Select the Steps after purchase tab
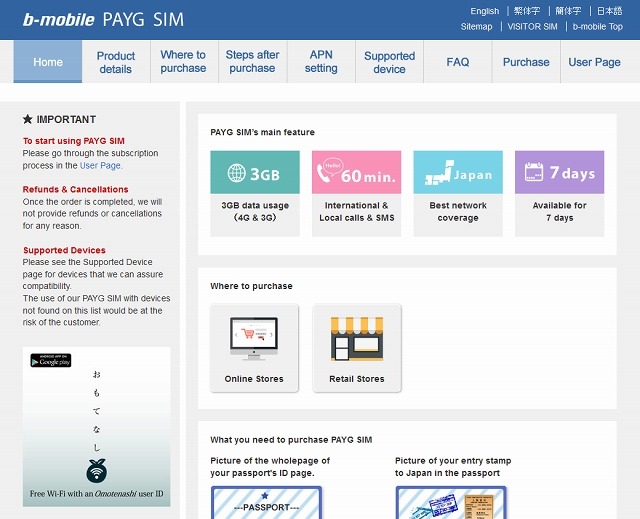The image size is (640, 519). pos(252,62)
